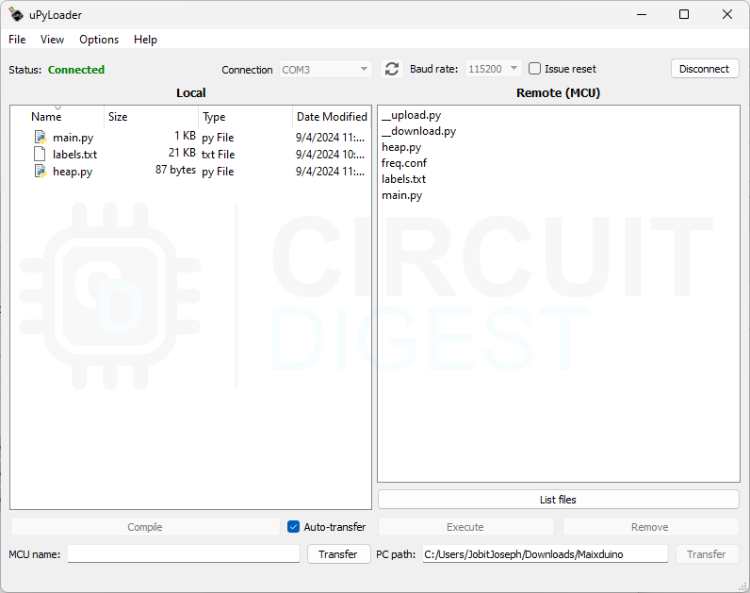Click the 87 bytes size cell
Image resolution: width=750 pixels, height=593 pixels.
pyautogui.click(x=176, y=170)
